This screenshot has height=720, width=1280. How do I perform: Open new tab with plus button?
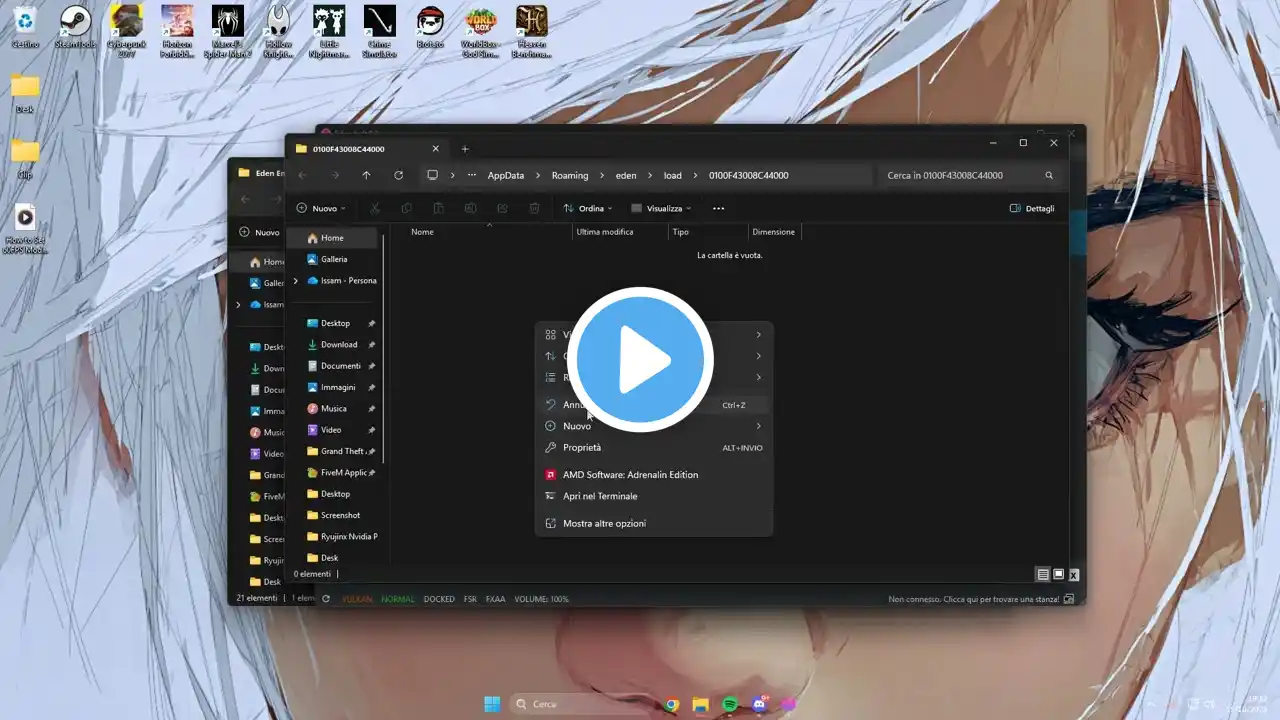pyautogui.click(x=465, y=149)
